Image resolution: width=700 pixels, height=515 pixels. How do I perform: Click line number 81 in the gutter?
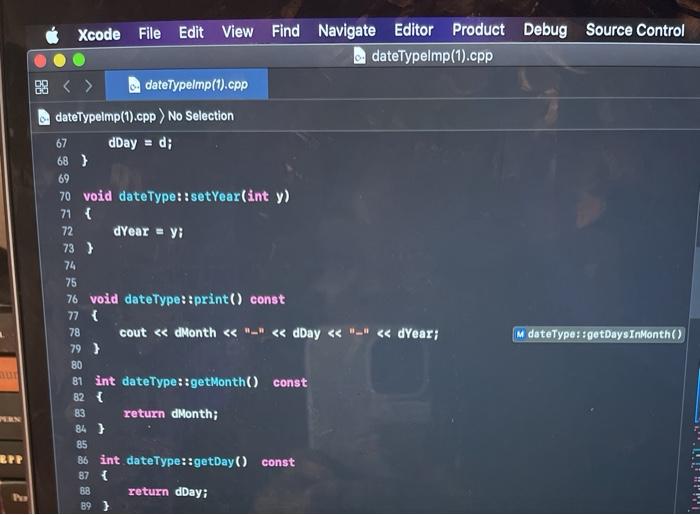click(x=77, y=382)
